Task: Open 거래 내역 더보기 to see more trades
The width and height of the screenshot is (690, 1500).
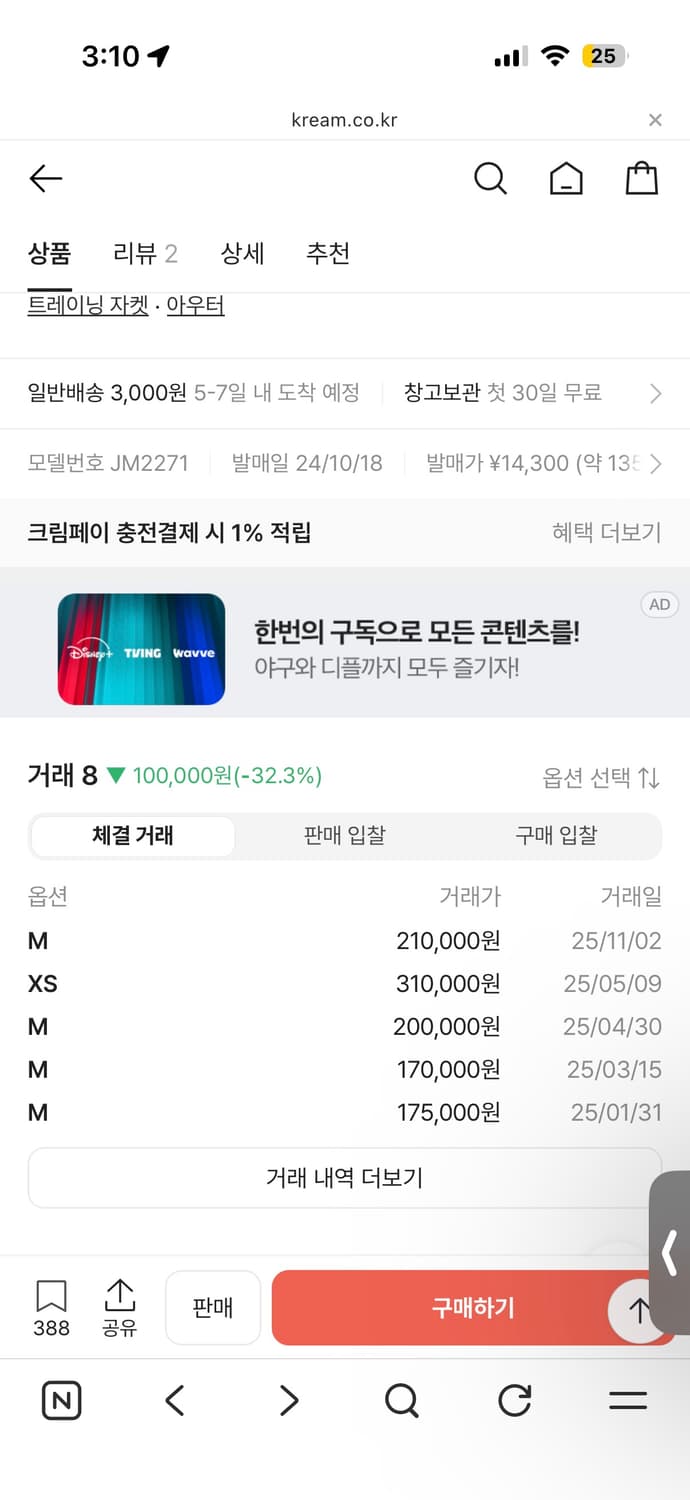Action: [345, 1177]
